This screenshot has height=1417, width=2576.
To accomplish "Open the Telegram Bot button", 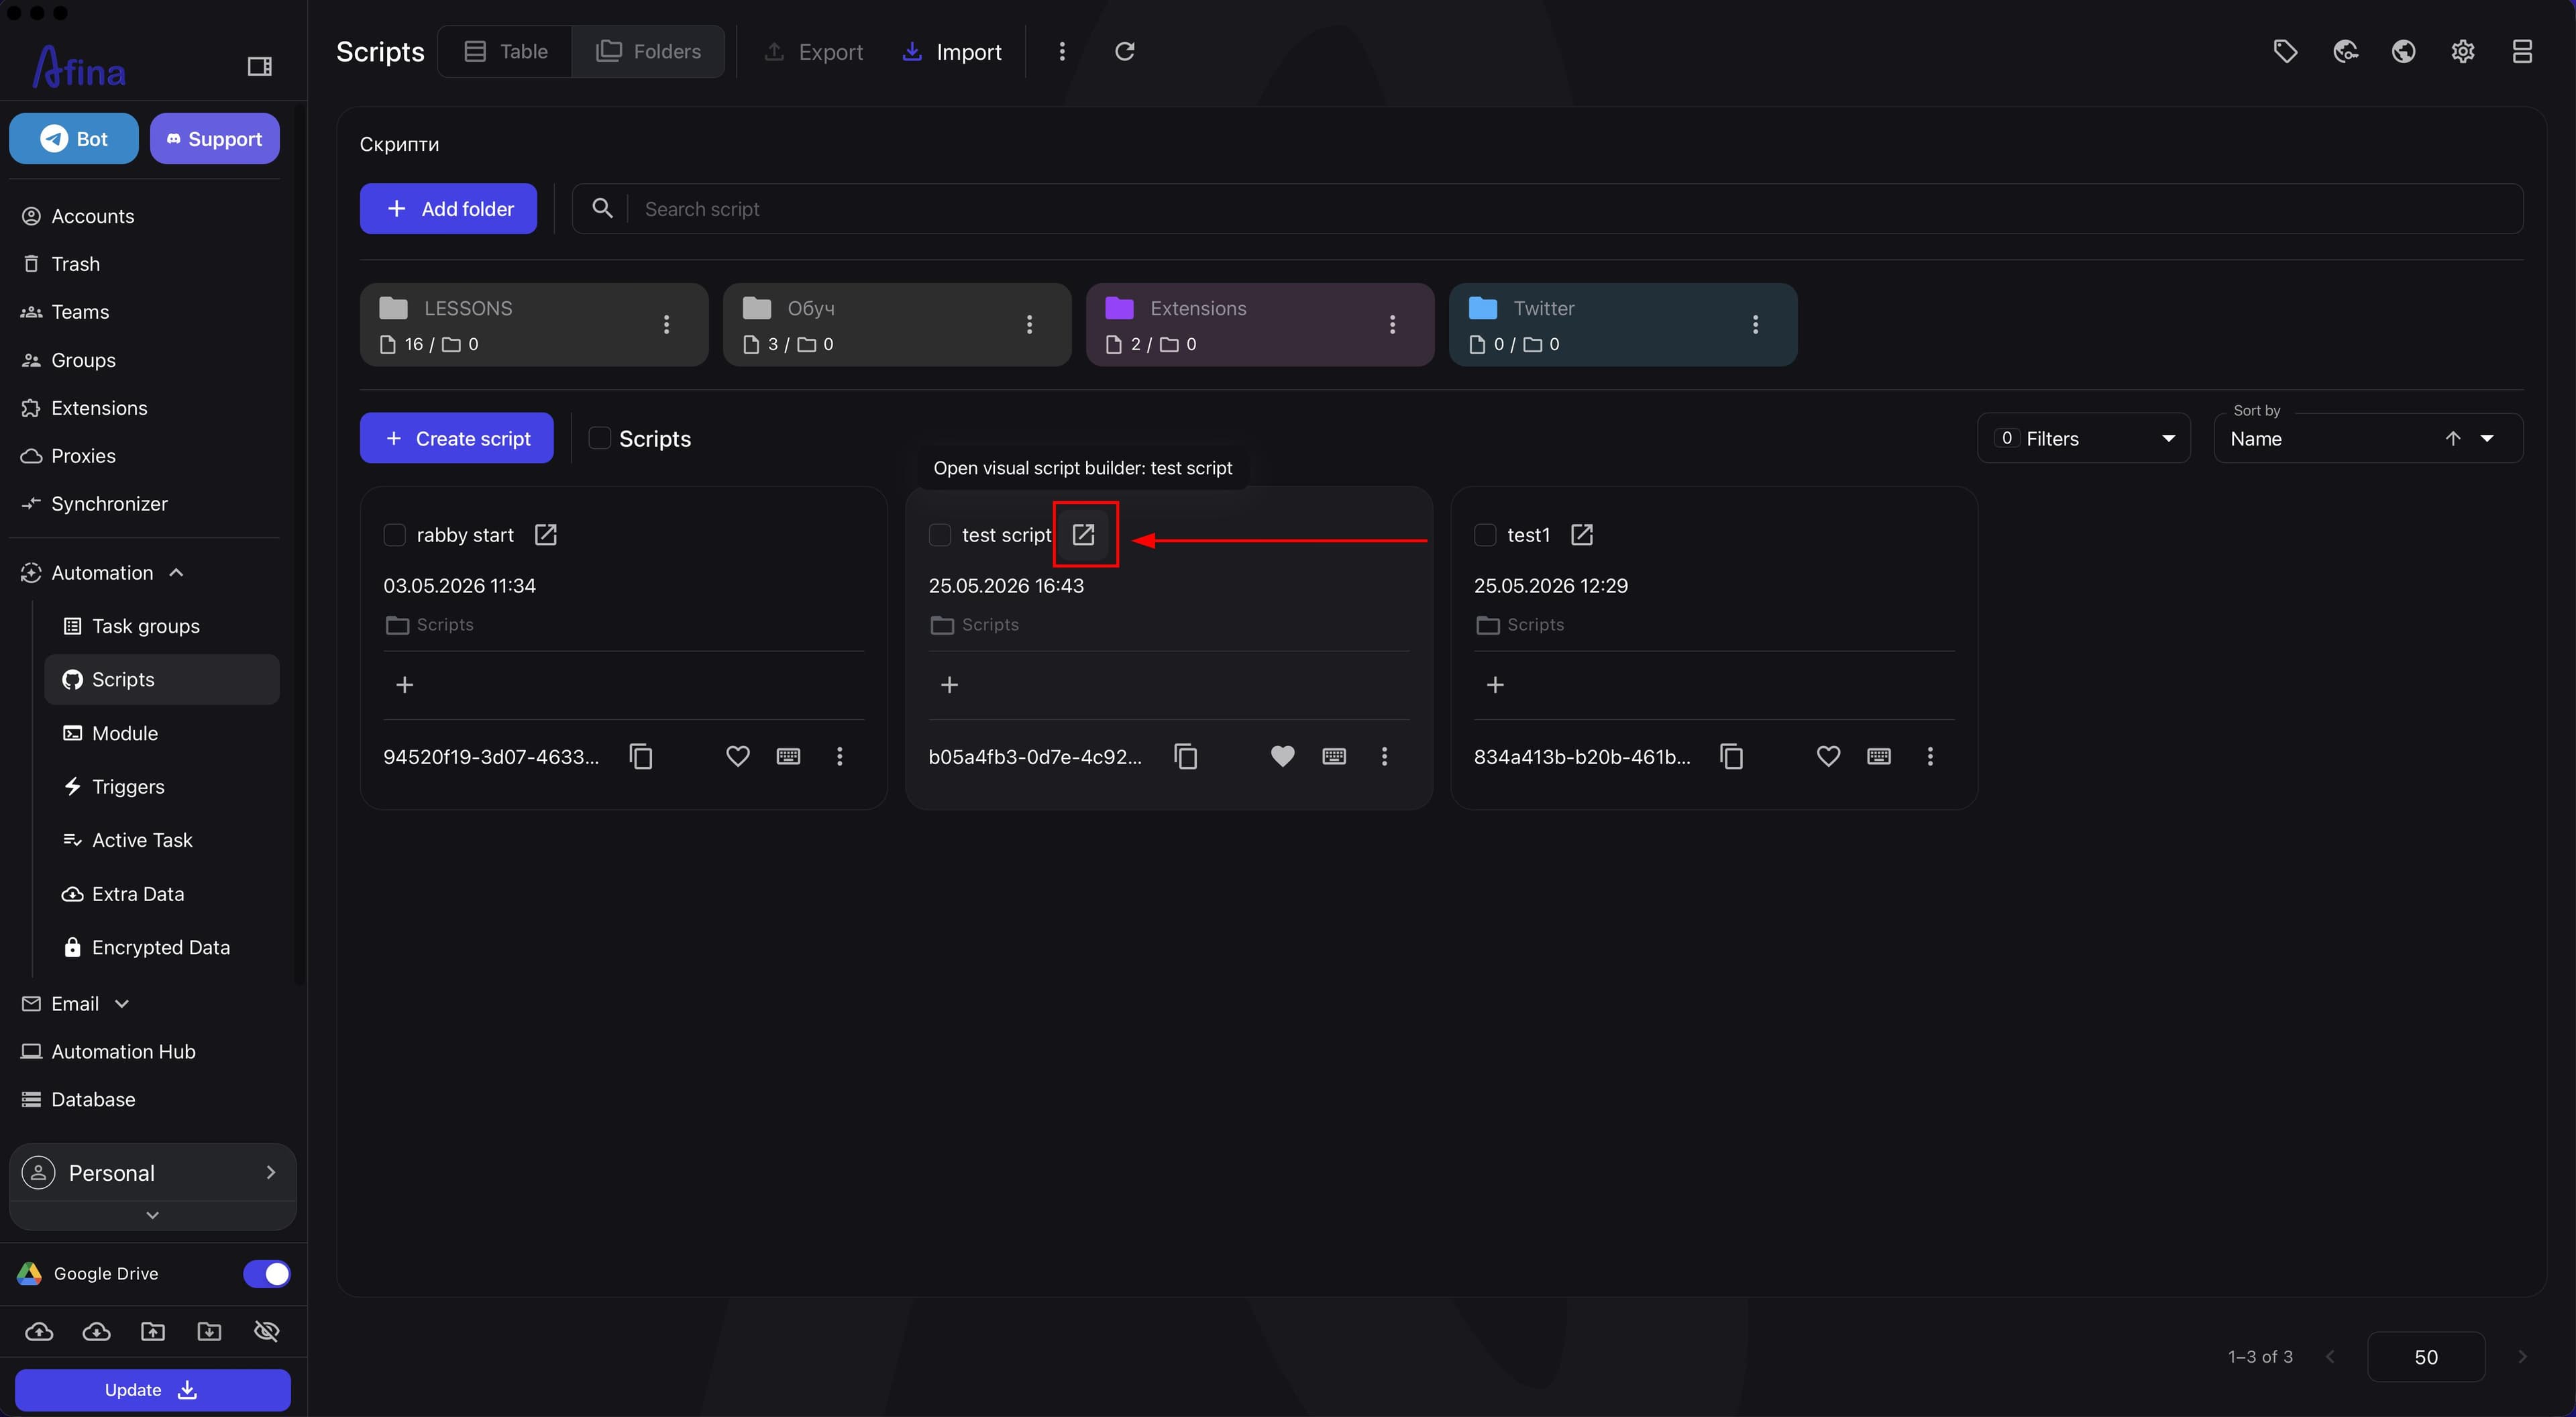I will (74, 138).
